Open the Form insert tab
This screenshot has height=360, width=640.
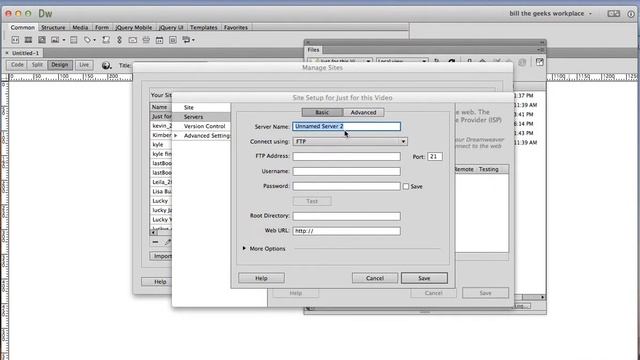(x=102, y=27)
